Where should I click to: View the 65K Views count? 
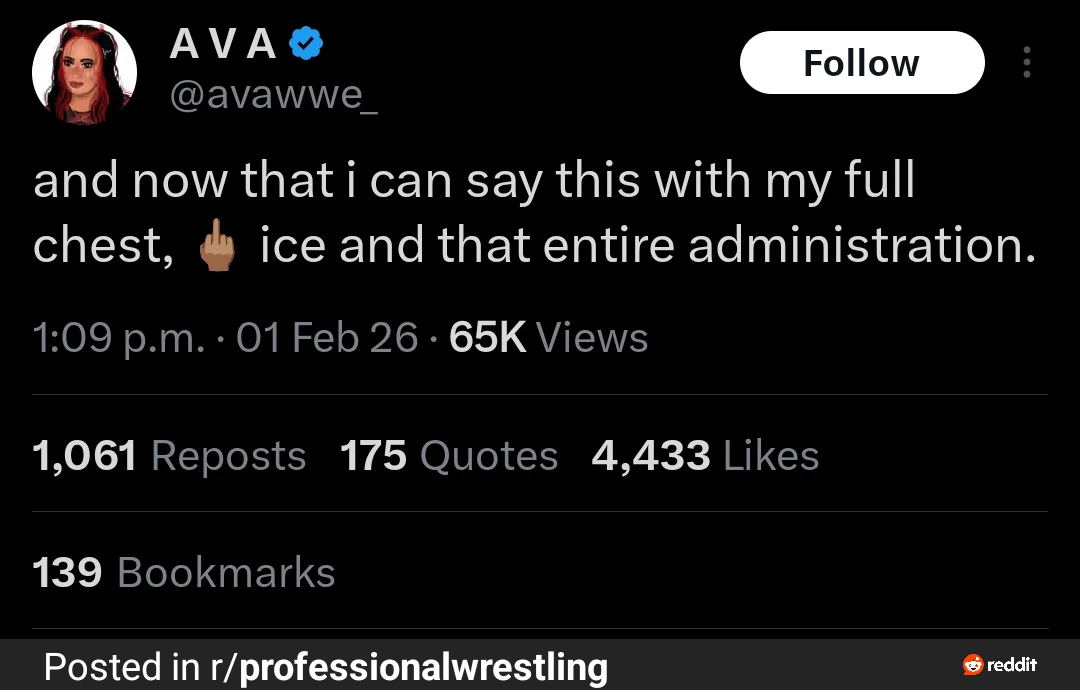point(549,338)
